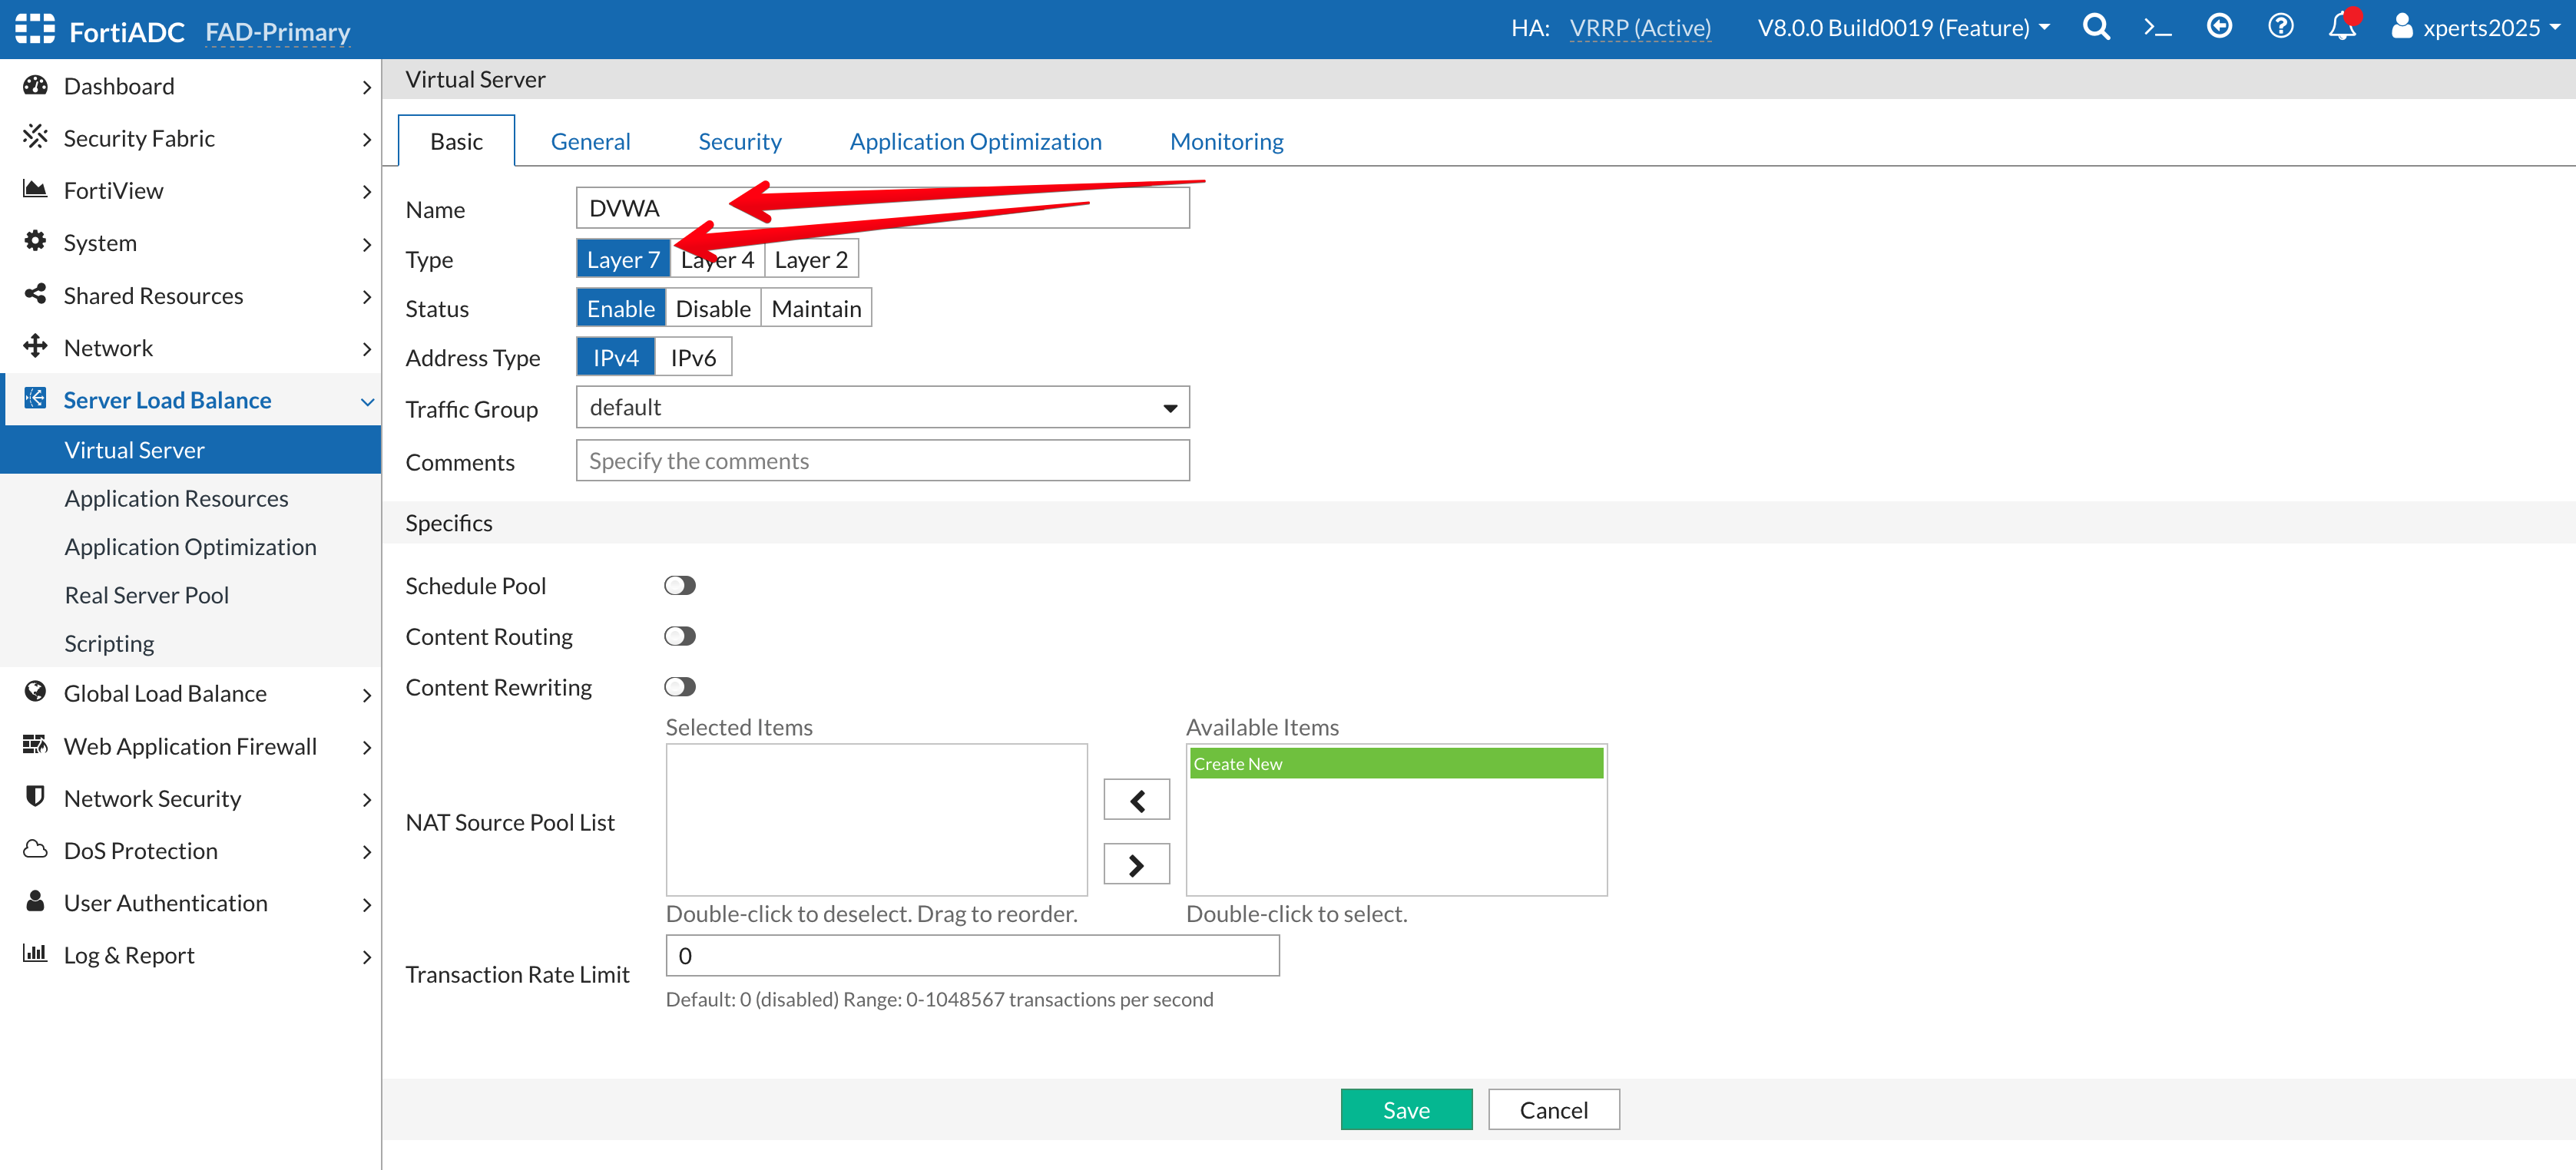This screenshot has width=2576, height=1170.
Task: Turn on the Content Routing switch
Action: click(679, 636)
